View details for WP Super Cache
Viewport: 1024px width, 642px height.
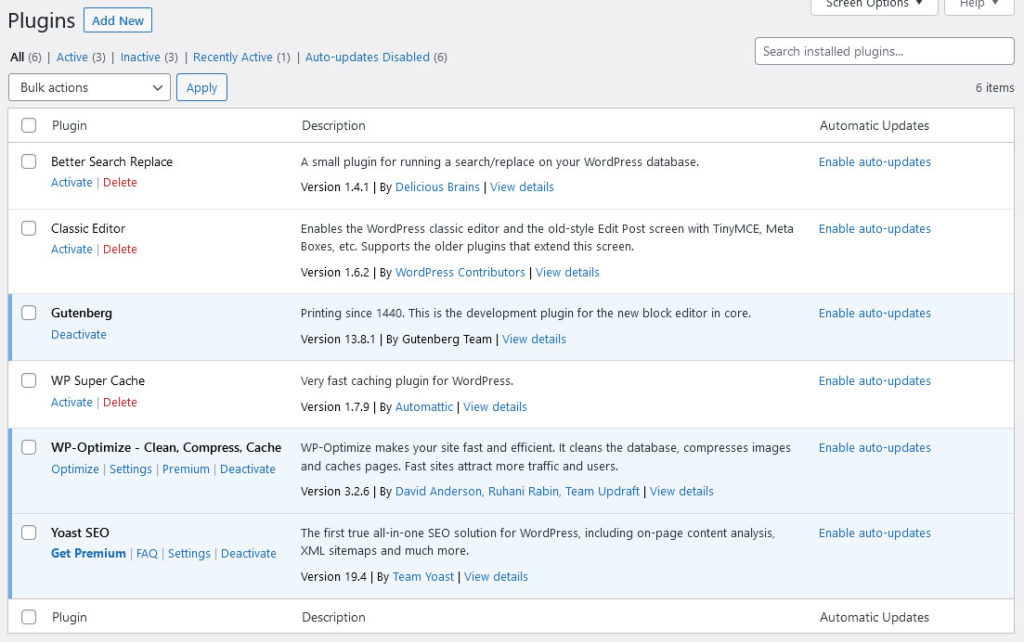[495, 407]
